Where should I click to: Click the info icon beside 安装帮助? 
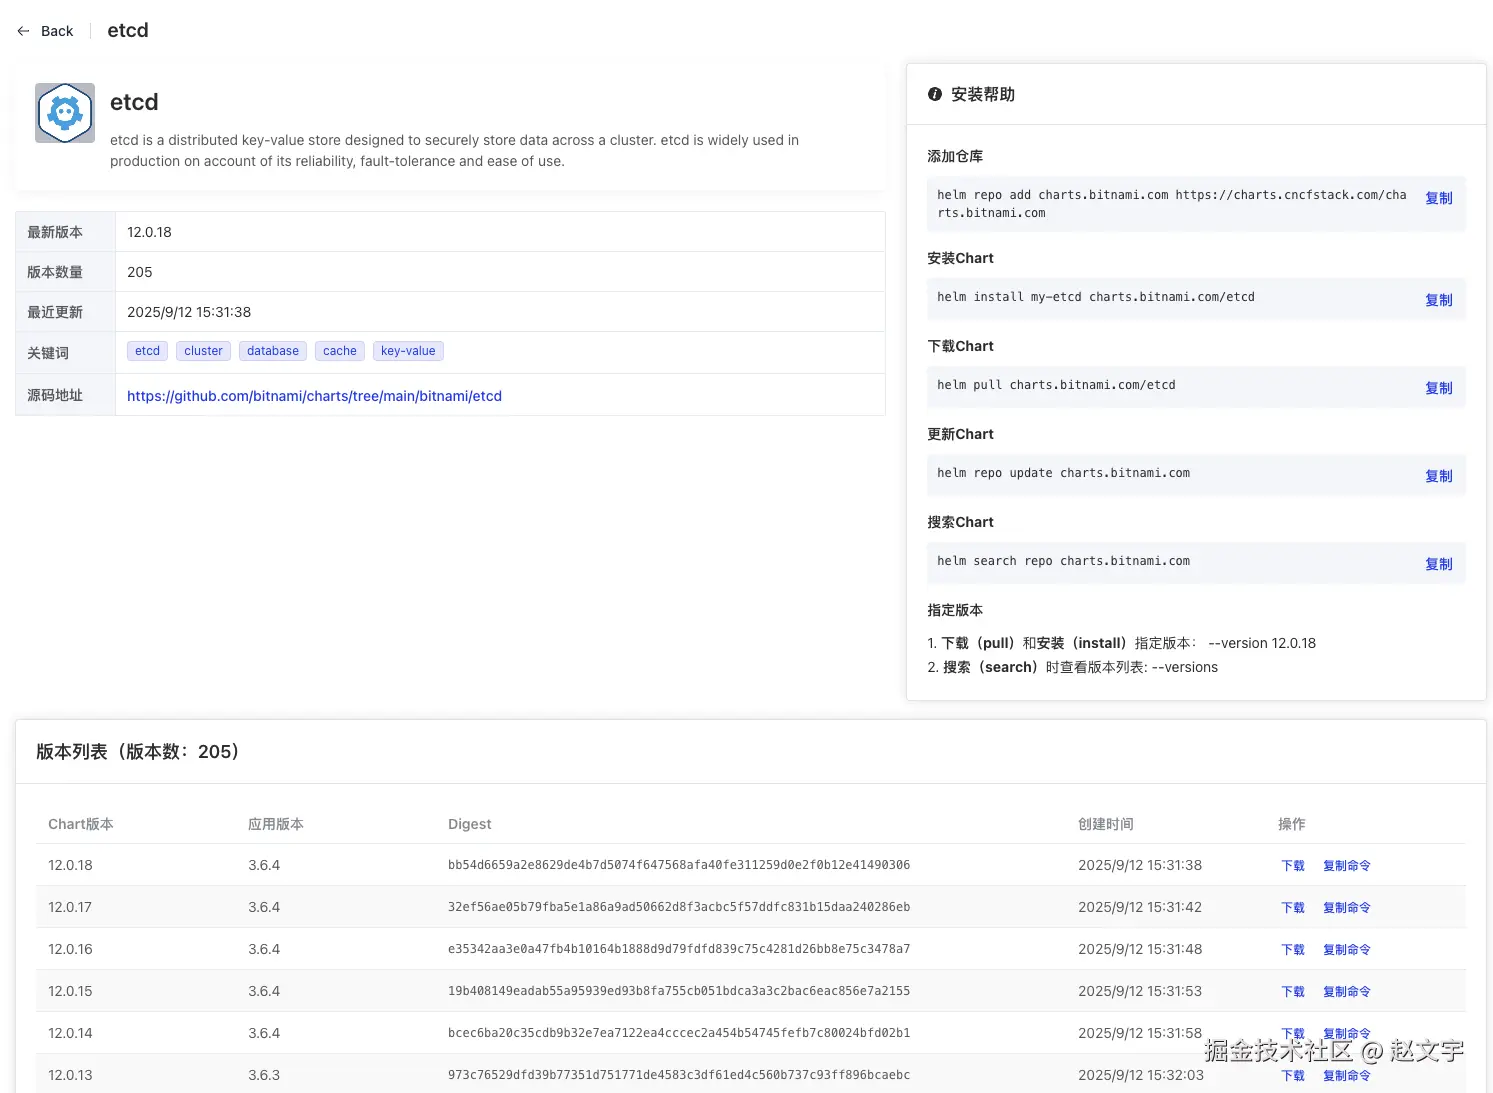coord(935,94)
